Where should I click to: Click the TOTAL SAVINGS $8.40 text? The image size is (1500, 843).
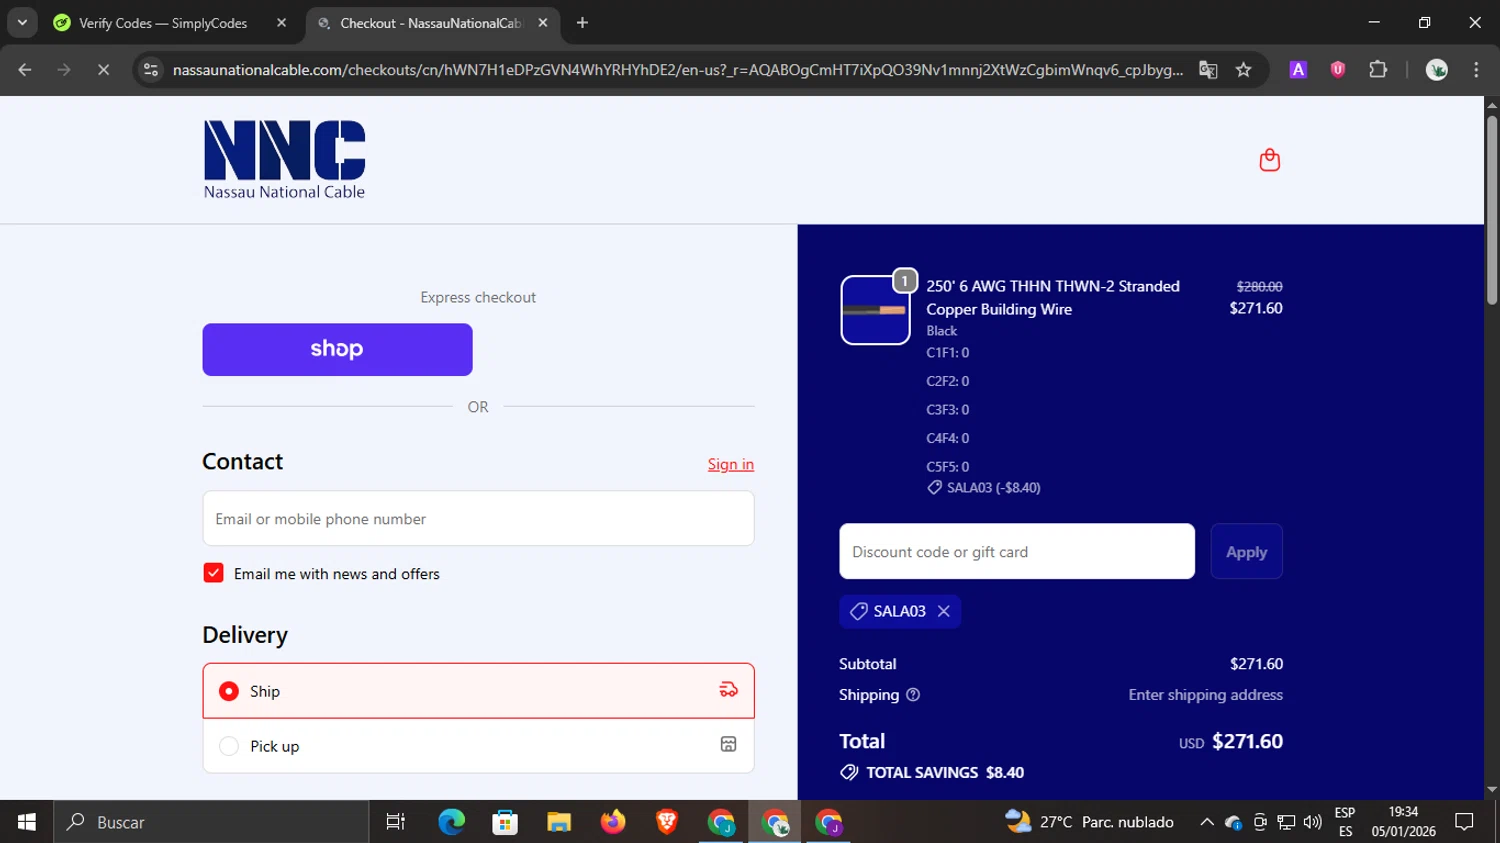click(x=945, y=772)
